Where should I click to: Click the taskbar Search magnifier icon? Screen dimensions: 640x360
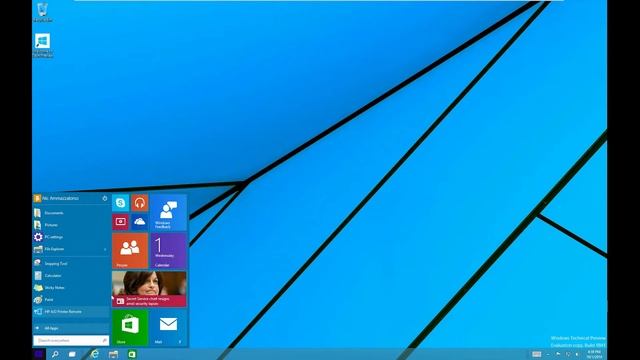click(55, 354)
